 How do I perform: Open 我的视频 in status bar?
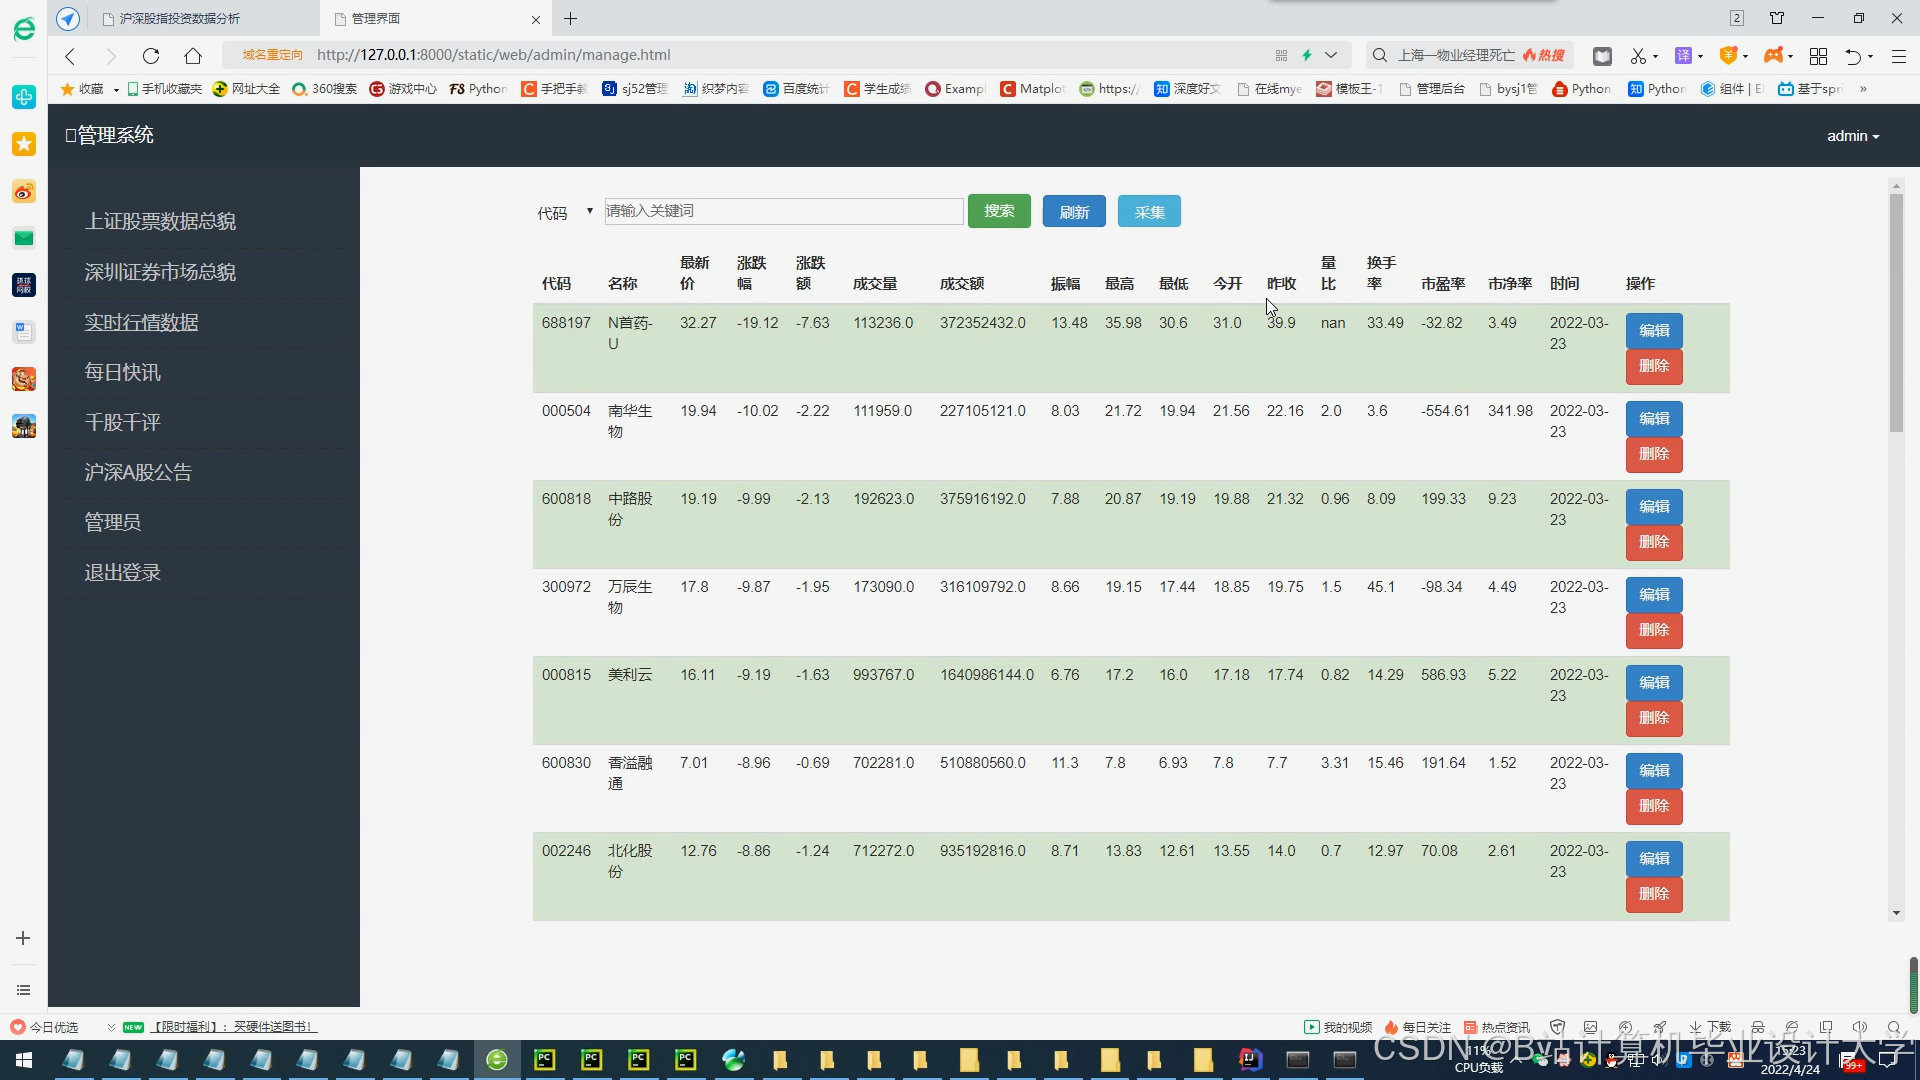coord(1338,1027)
